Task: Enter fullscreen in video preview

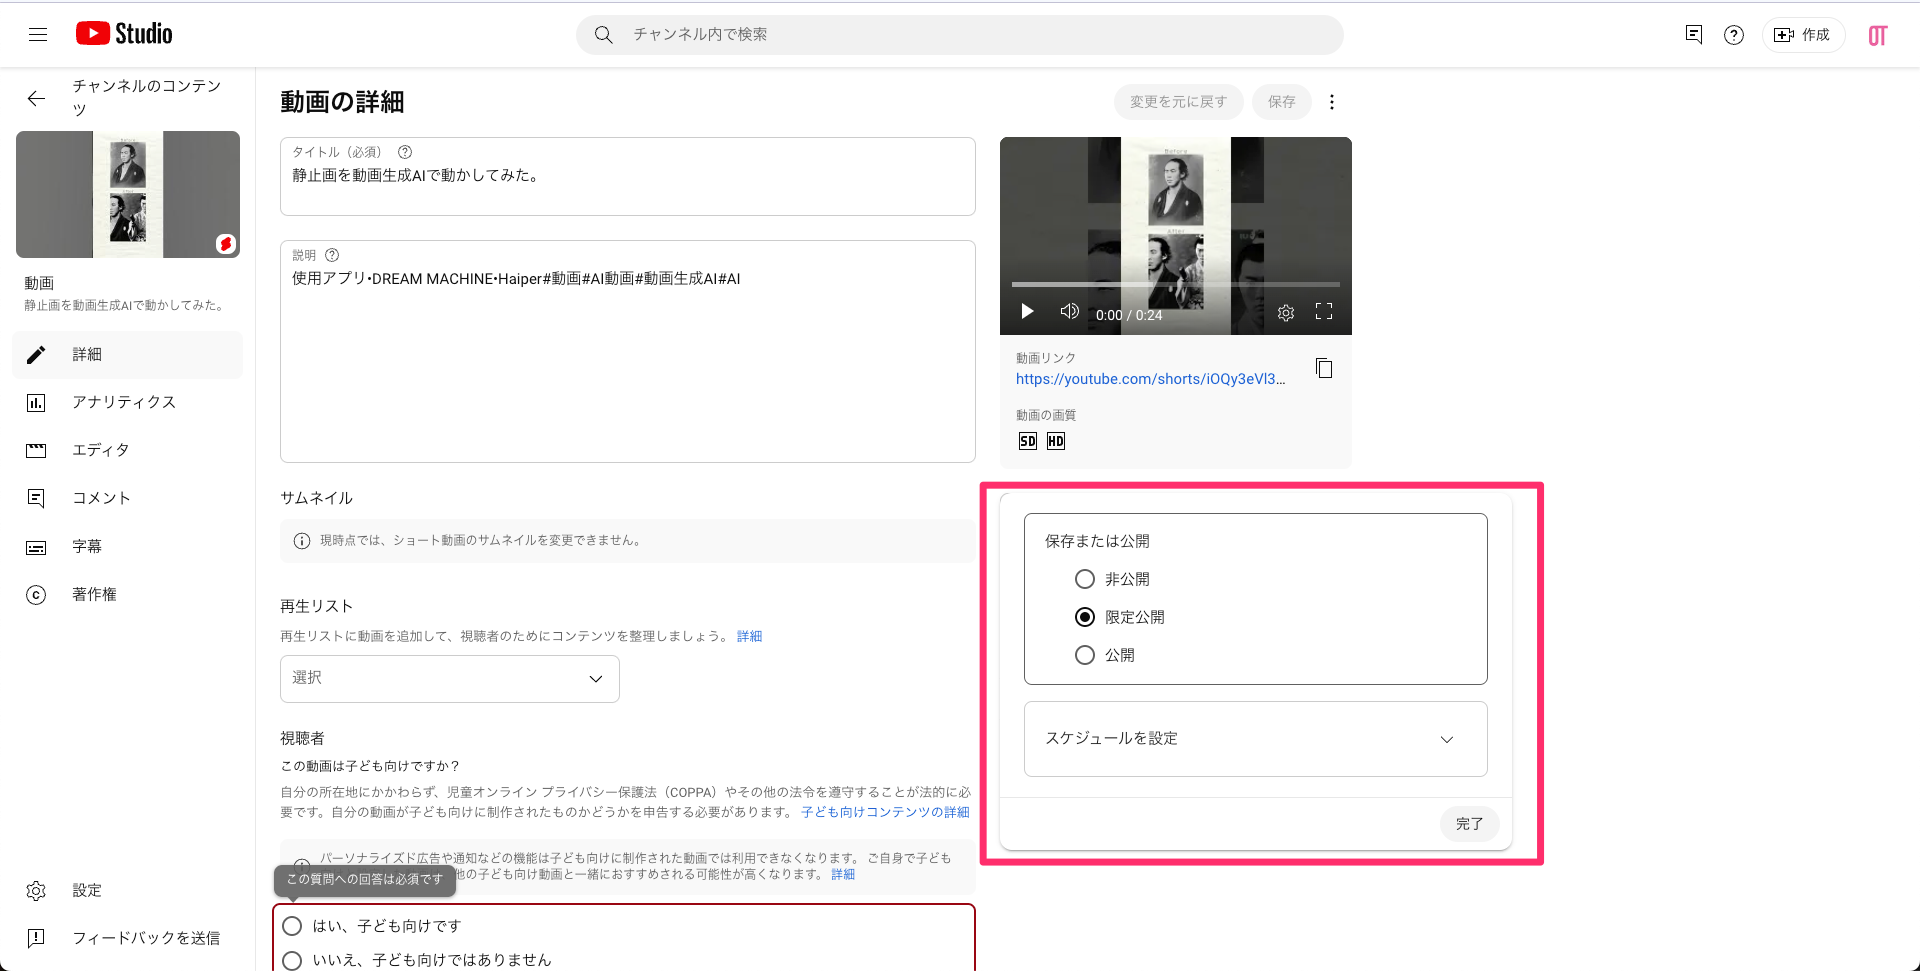Action: point(1324,312)
